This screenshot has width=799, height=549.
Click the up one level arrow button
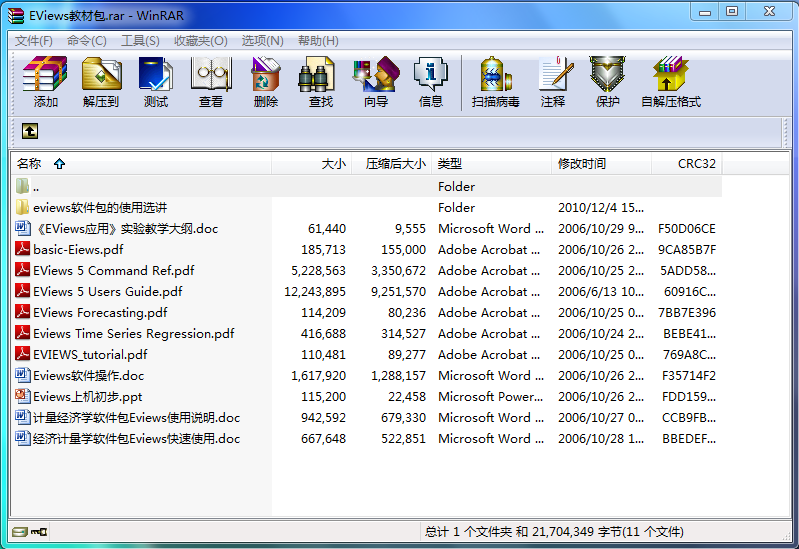coord(30,131)
